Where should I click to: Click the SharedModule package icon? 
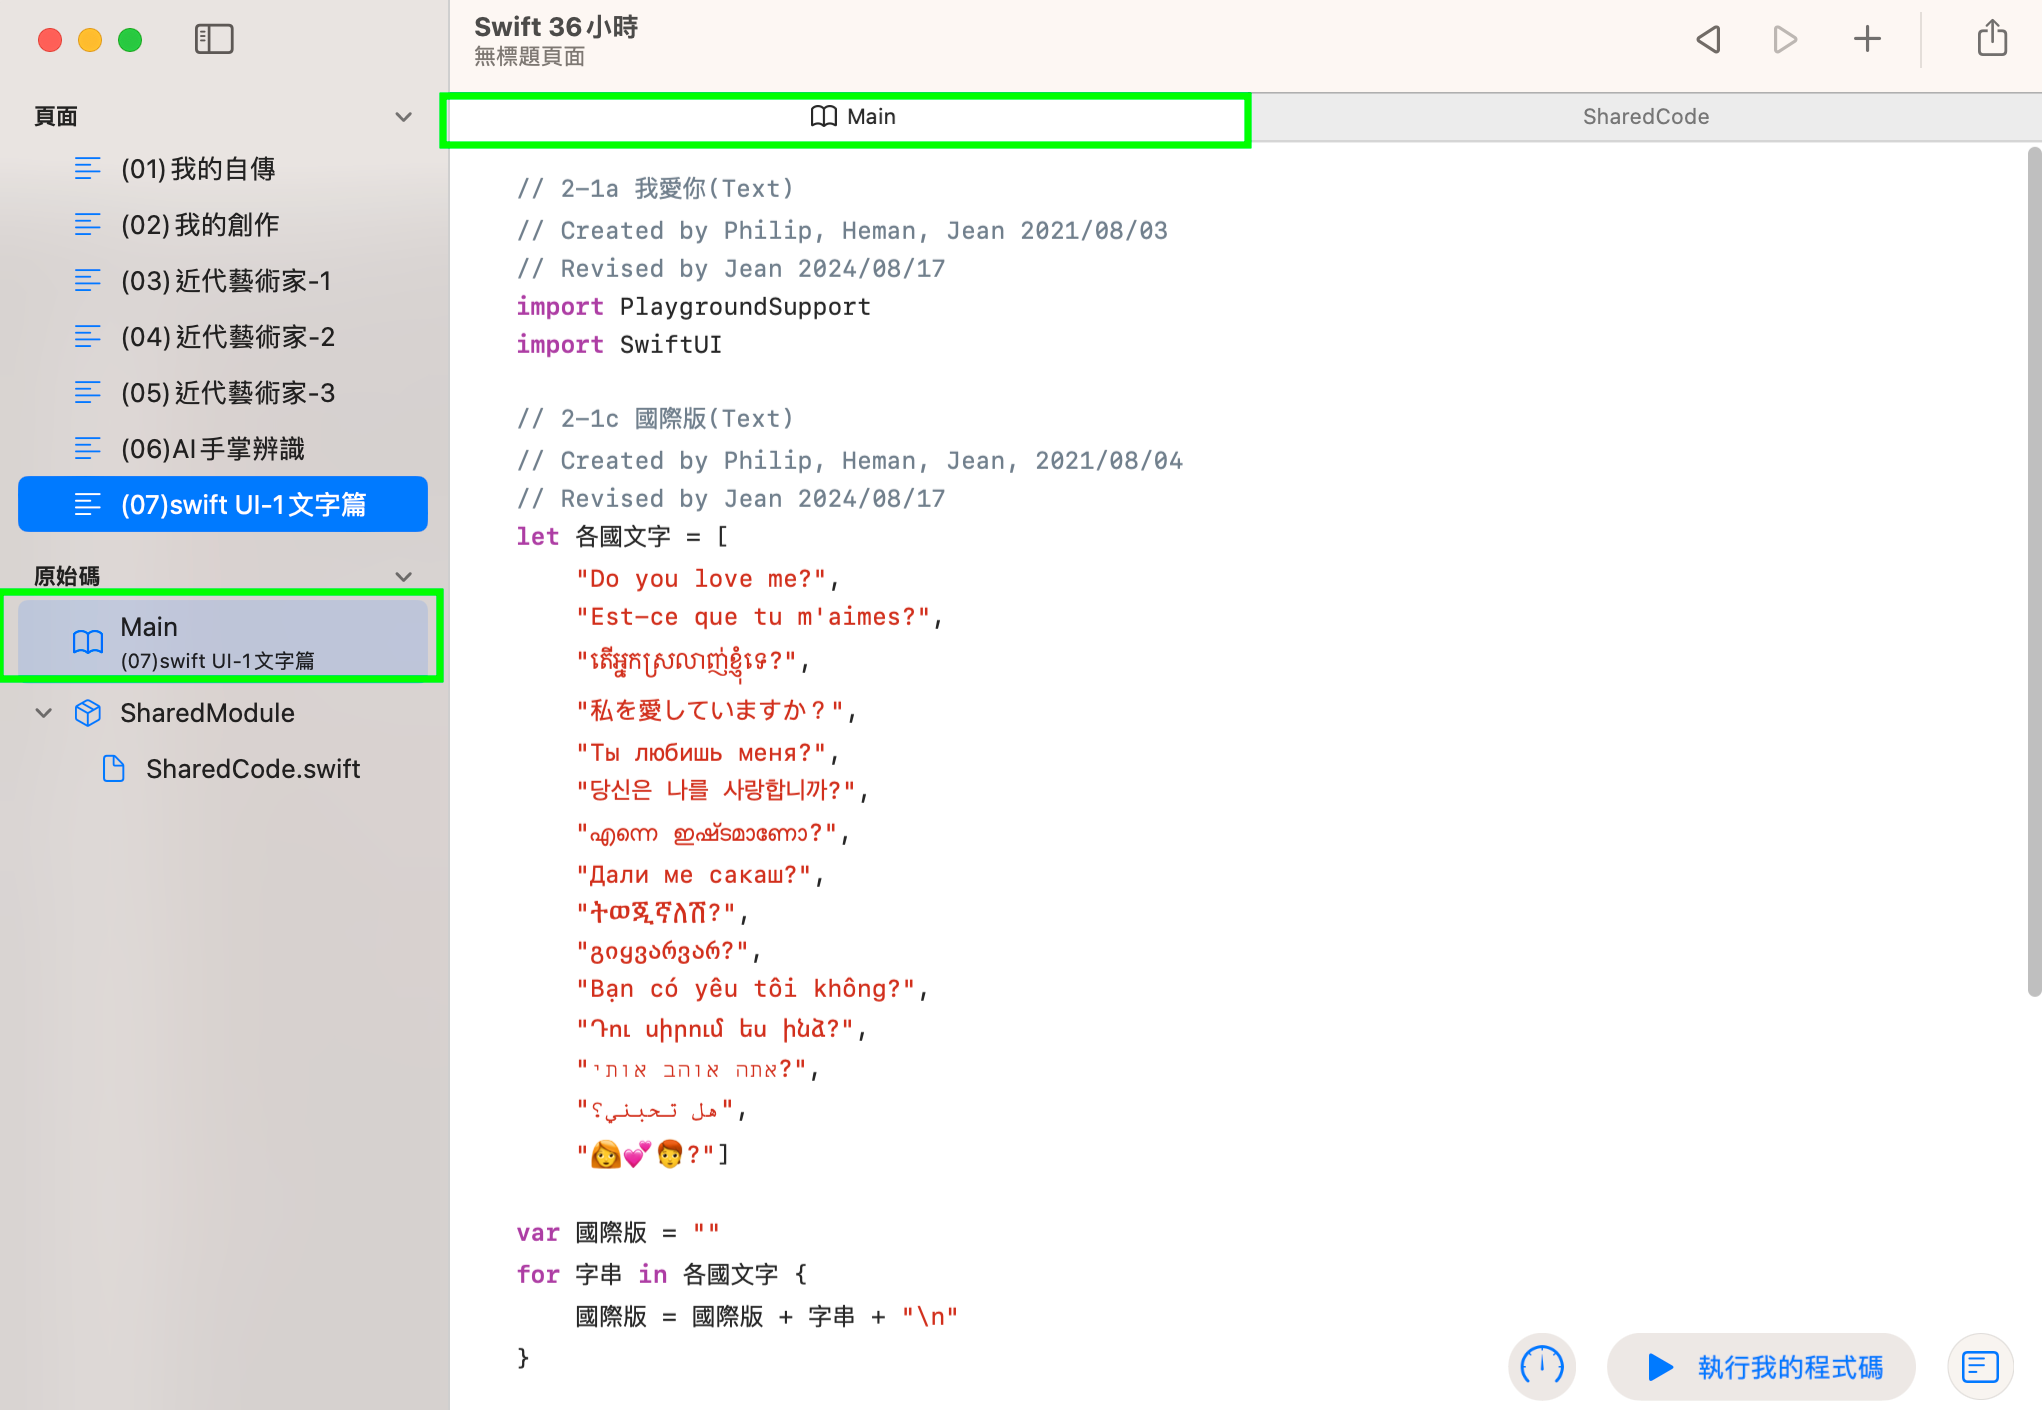point(88,713)
